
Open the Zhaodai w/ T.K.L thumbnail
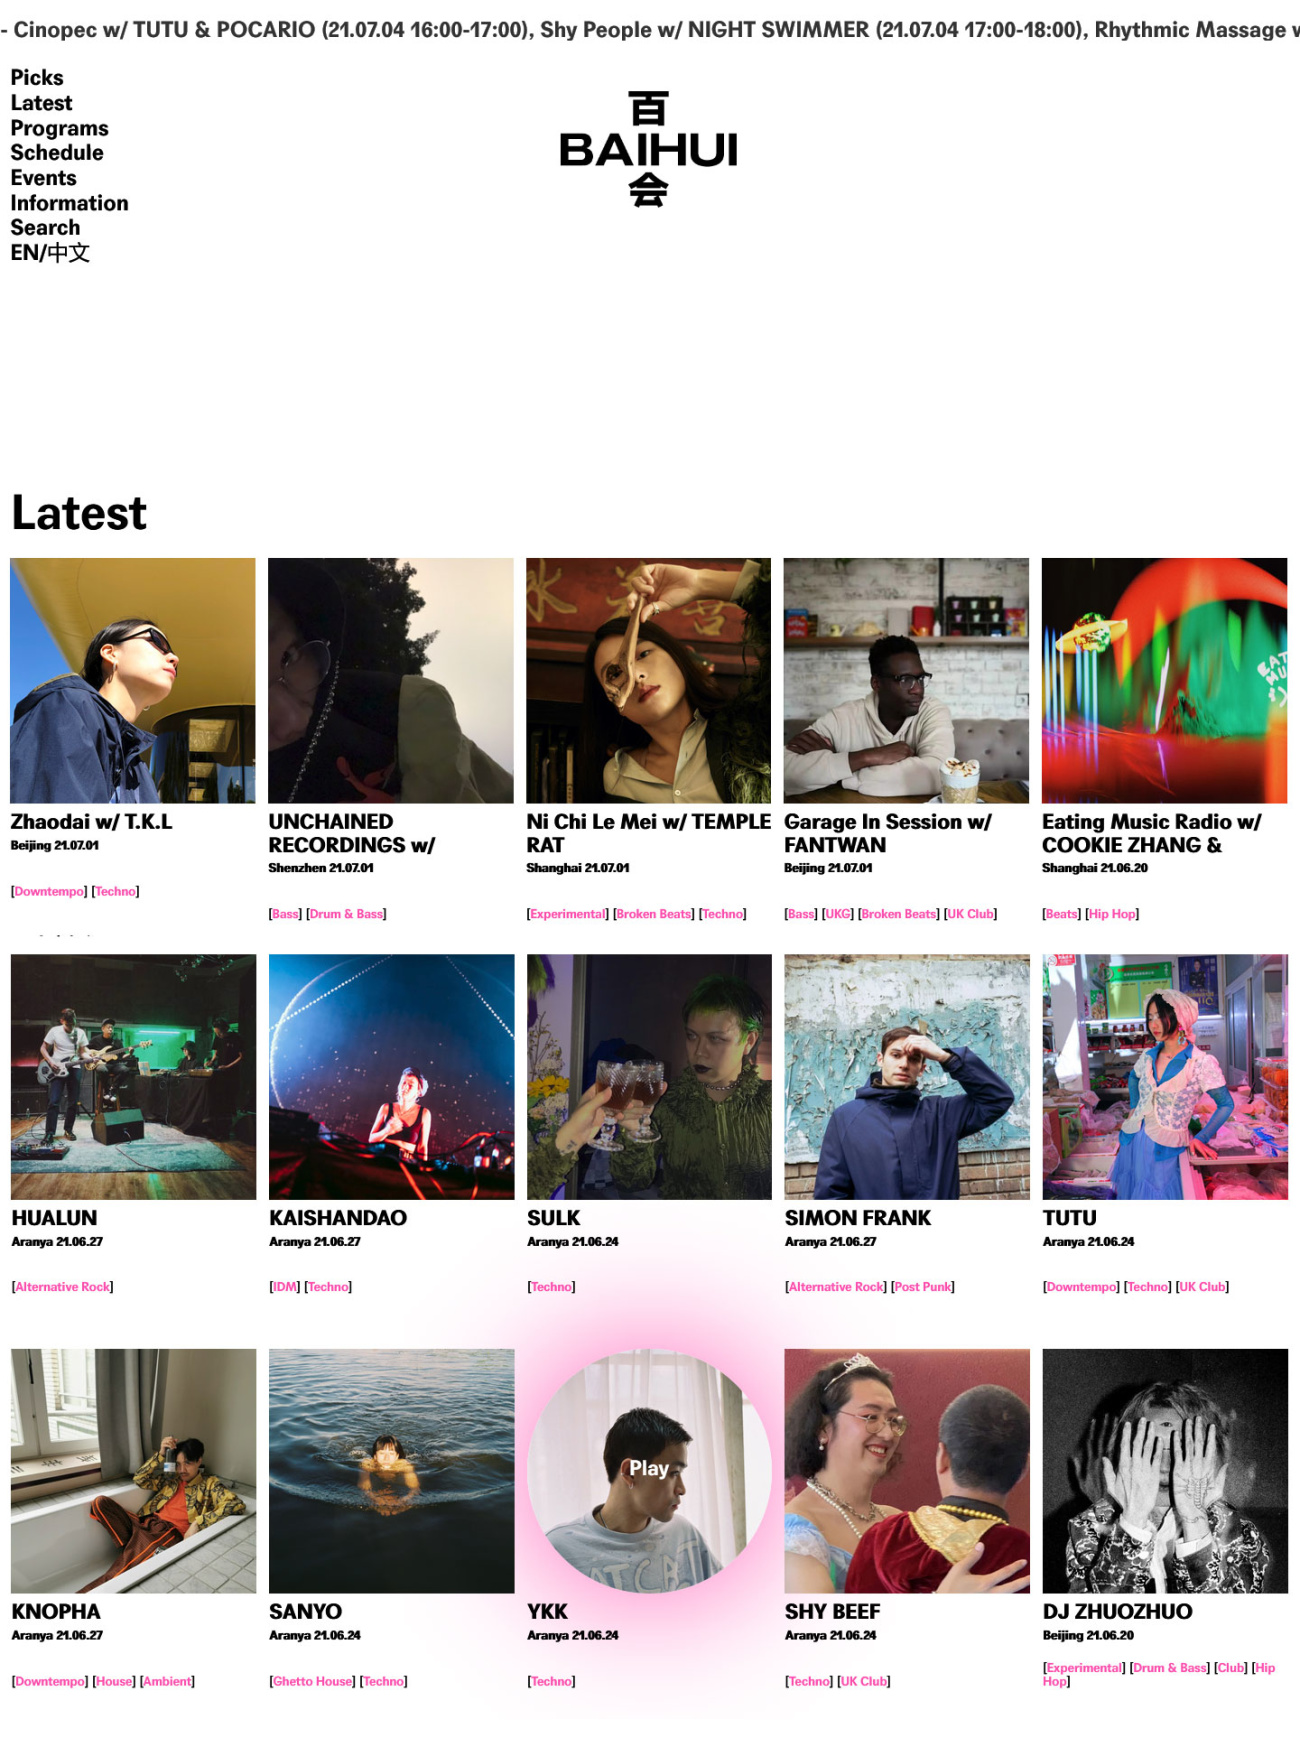tap(133, 680)
